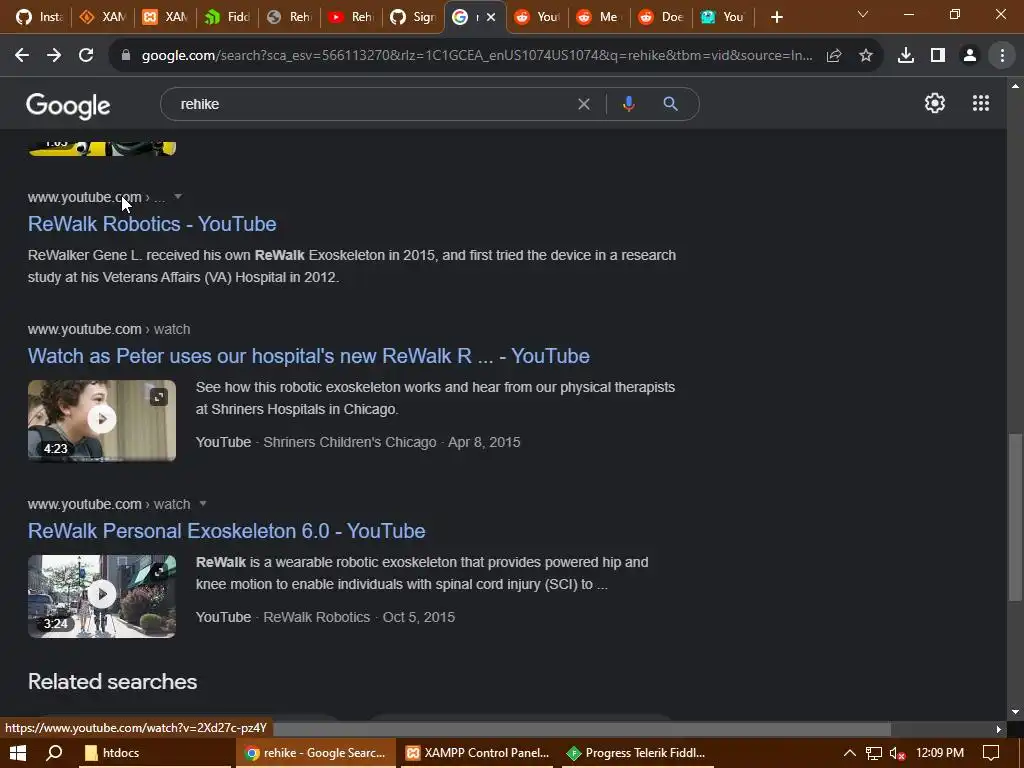Screen dimensions: 1024x768
Task: Click the horizontal scrollbar at the bottom
Action: (x=583, y=729)
